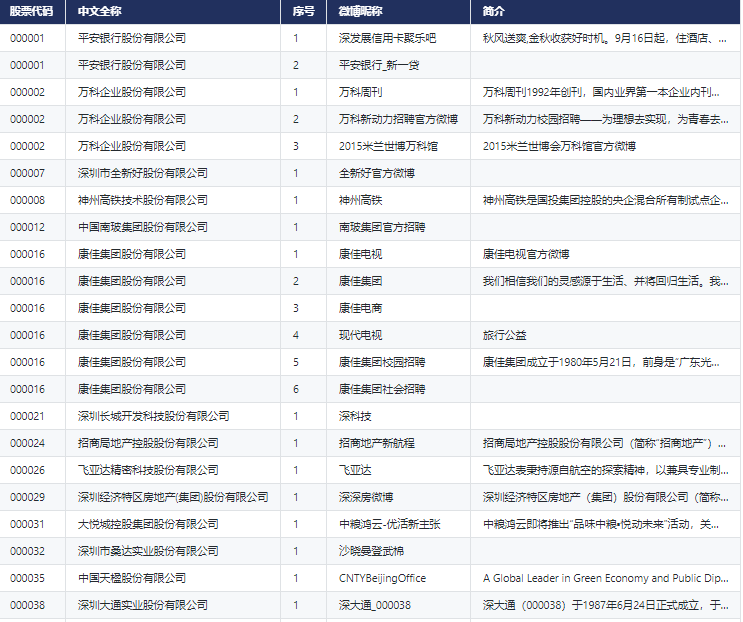
Task: Click the 深圳经济特区房地产(集团)股份有限公司 company name
Action: (173, 497)
